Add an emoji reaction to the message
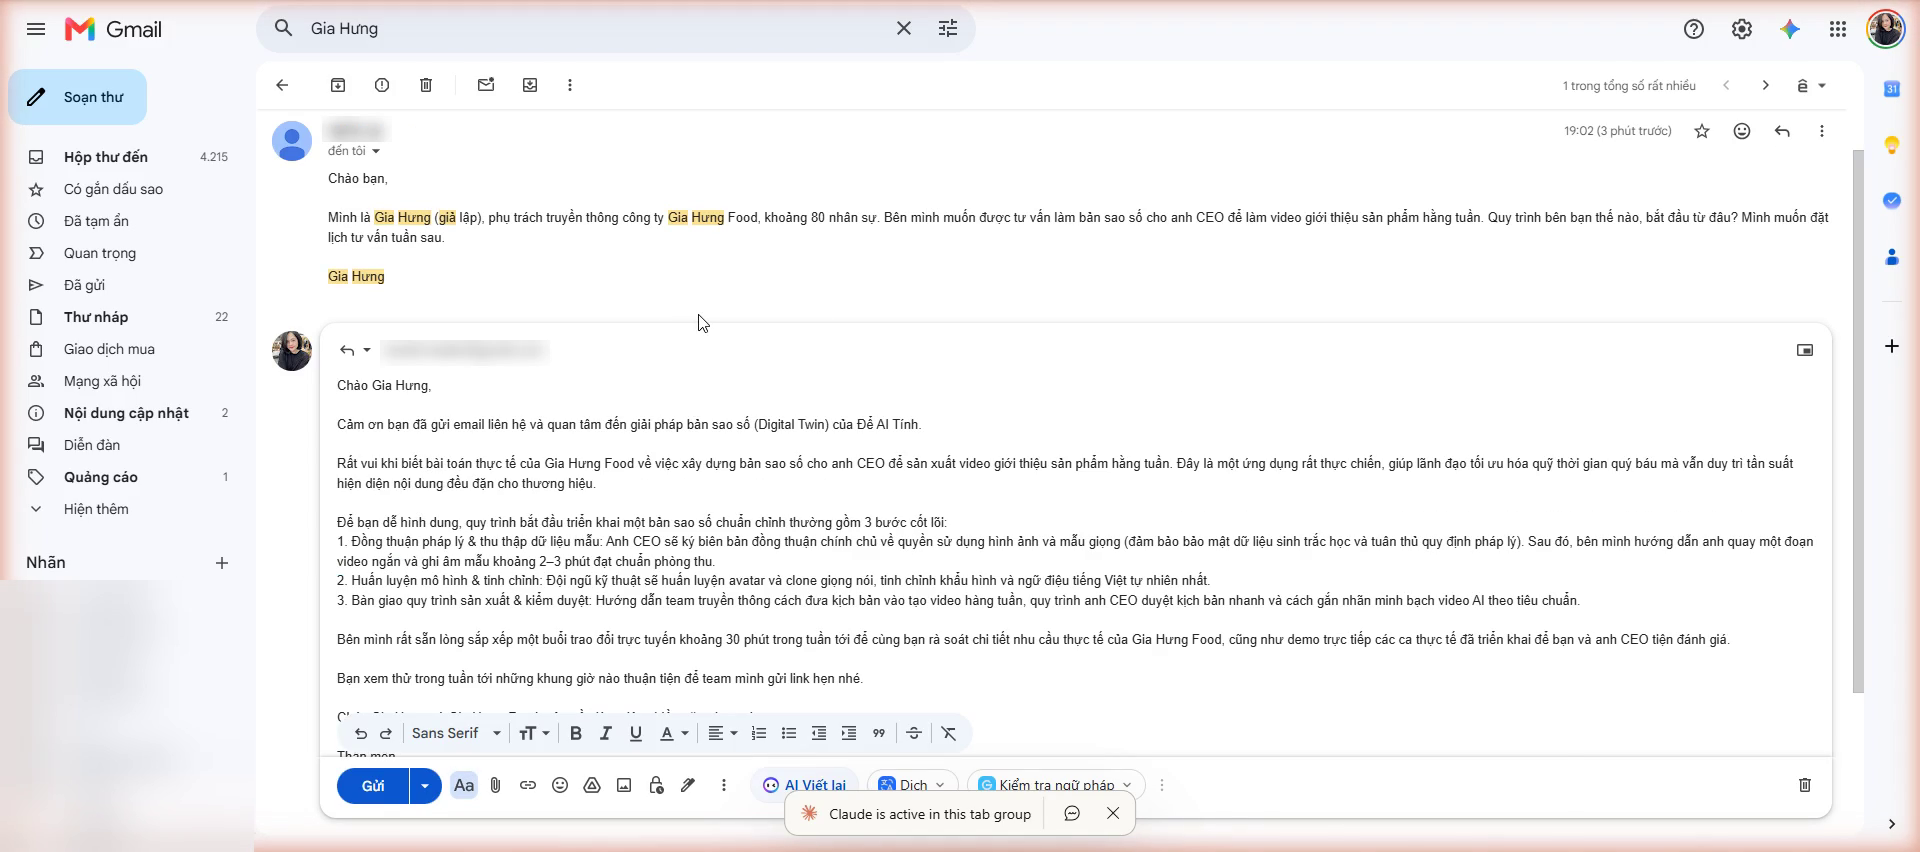1920x852 pixels. 1742,131
